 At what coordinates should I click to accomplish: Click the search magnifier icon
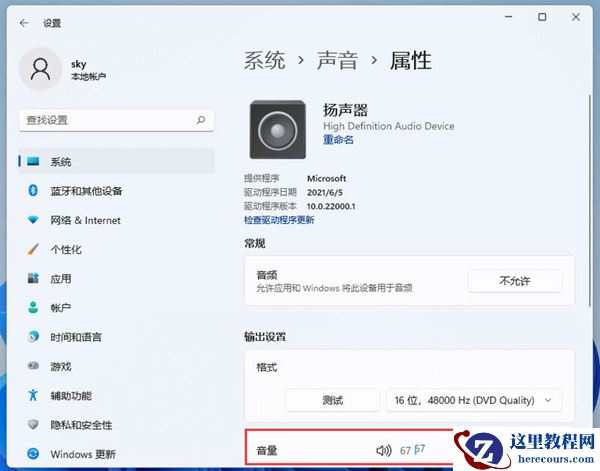201,120
